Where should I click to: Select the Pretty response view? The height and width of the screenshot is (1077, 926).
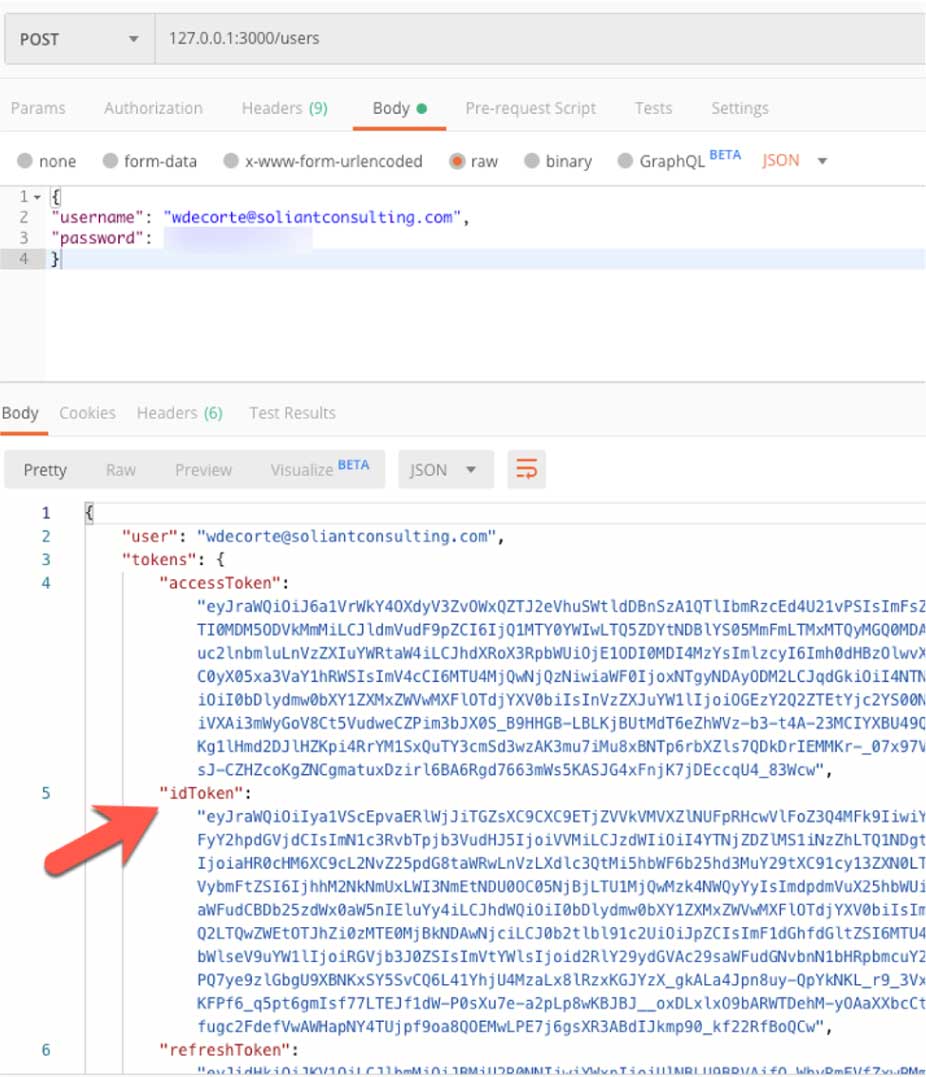pyautogui.click(x=45, y=470)
